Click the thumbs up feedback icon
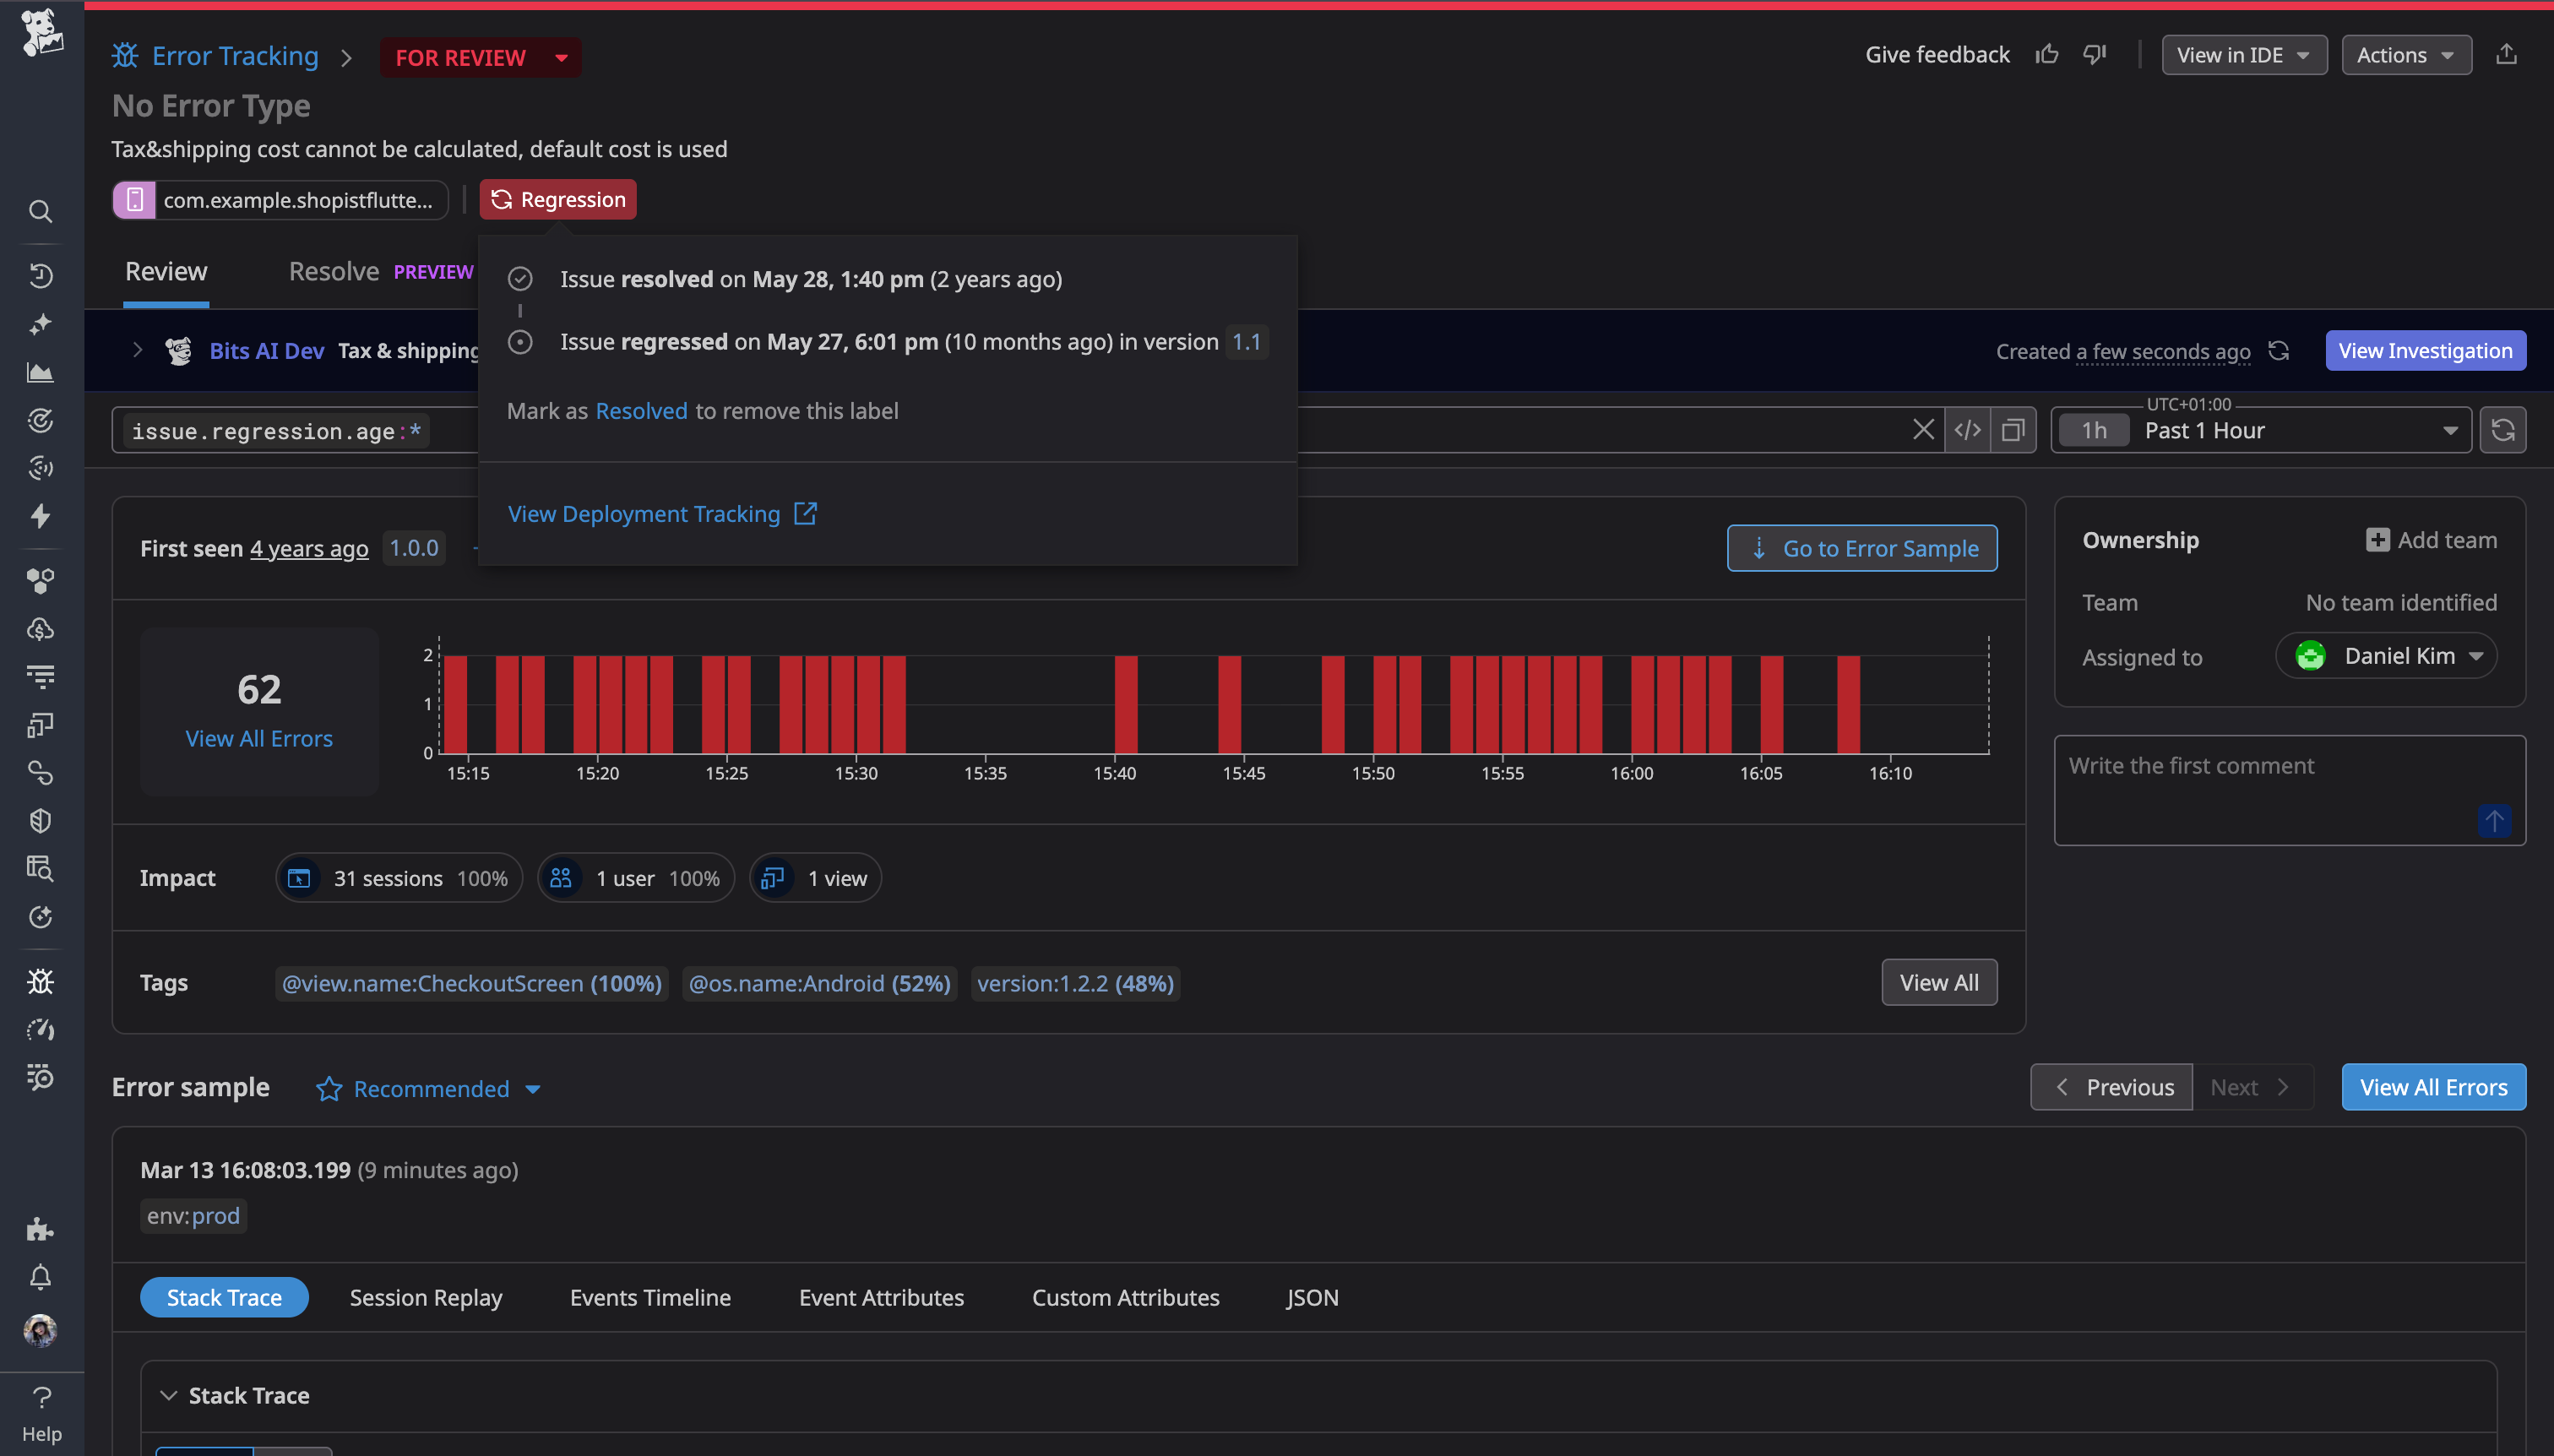This screenshot has width=2554, height=1456. [2047, 55]
